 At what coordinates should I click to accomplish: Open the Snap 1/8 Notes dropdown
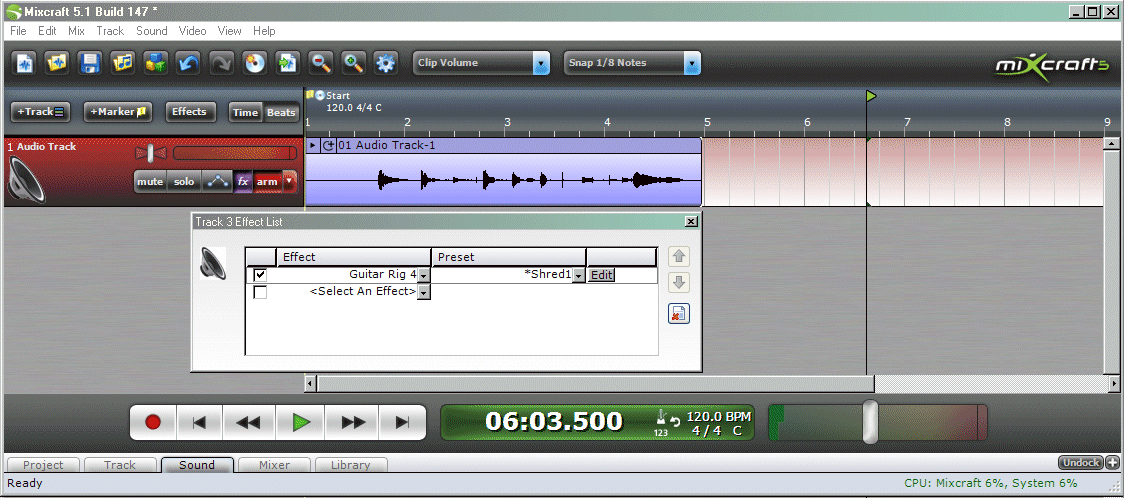[692, 63]
